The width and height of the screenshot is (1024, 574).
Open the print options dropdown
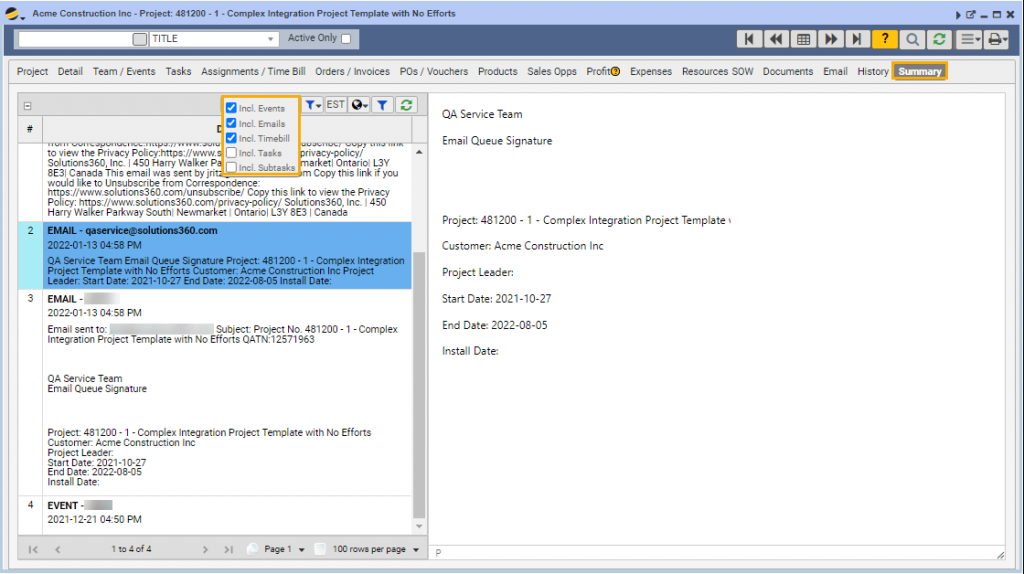point(996,39)
